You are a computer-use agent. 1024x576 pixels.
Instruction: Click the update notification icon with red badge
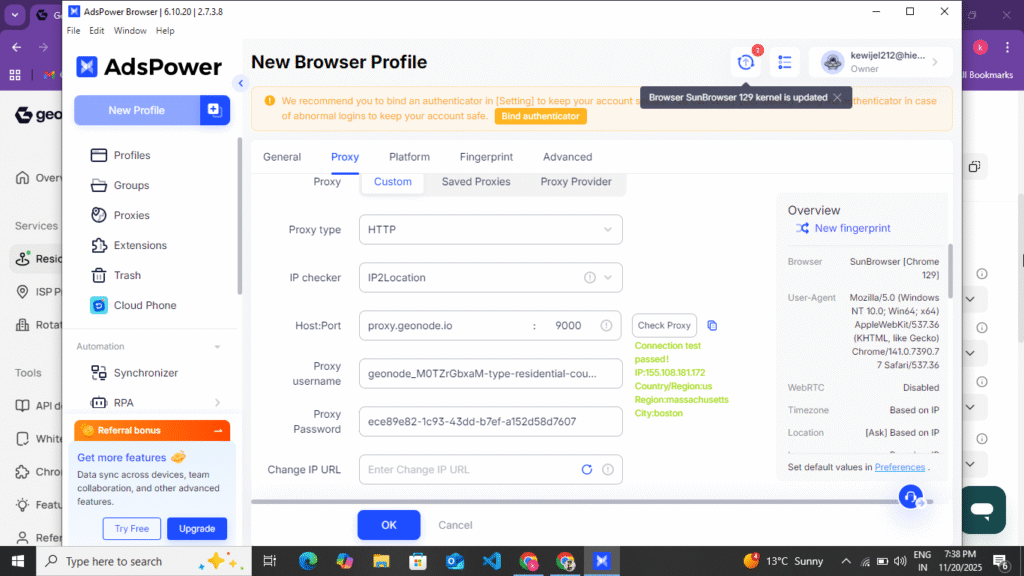coord(745,62)
